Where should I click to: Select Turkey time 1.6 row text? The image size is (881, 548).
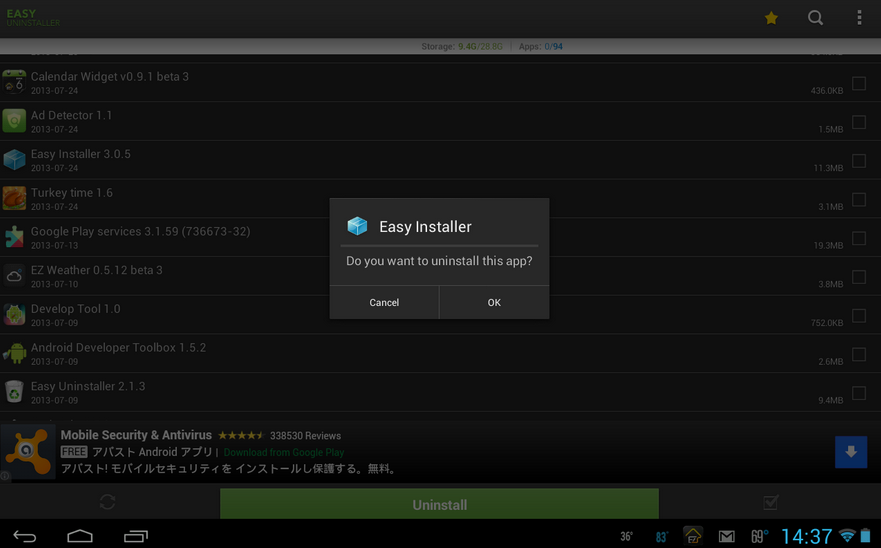72,193
